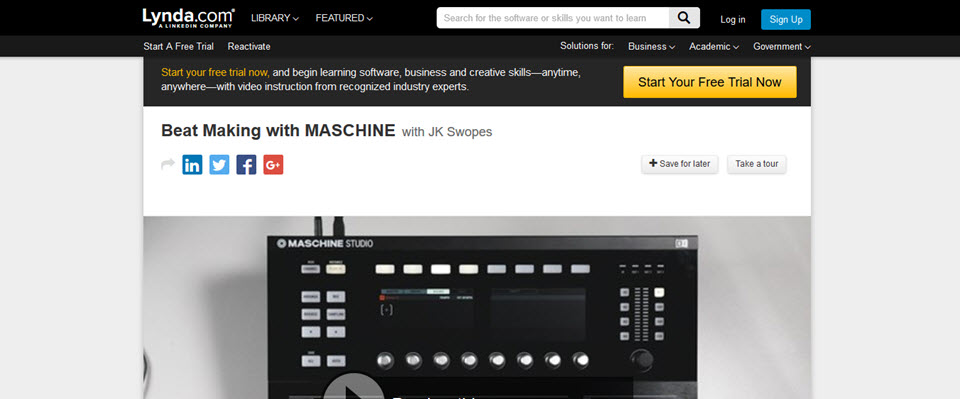This screenshot has width=960, height=399.
Task: Click the search magnifier button
Action: 684,18
